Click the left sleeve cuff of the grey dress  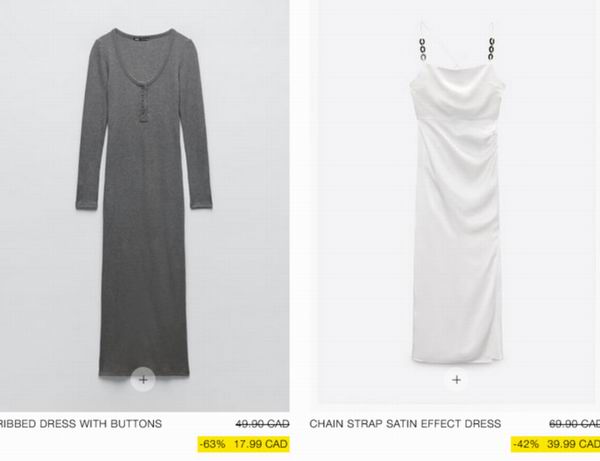(87, 204)
